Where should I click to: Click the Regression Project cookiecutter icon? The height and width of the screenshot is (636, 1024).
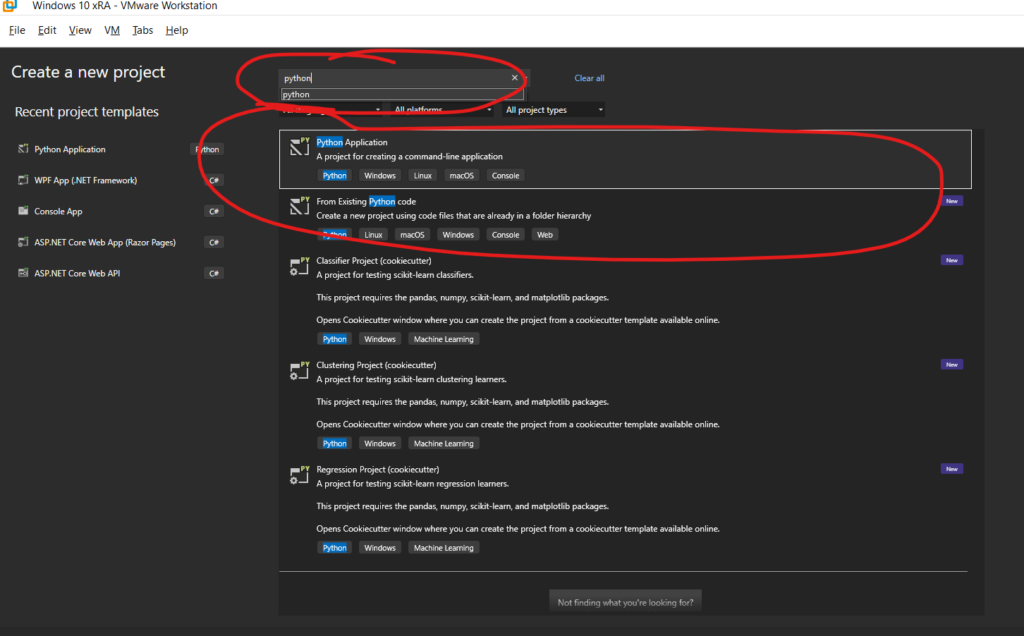300,473
